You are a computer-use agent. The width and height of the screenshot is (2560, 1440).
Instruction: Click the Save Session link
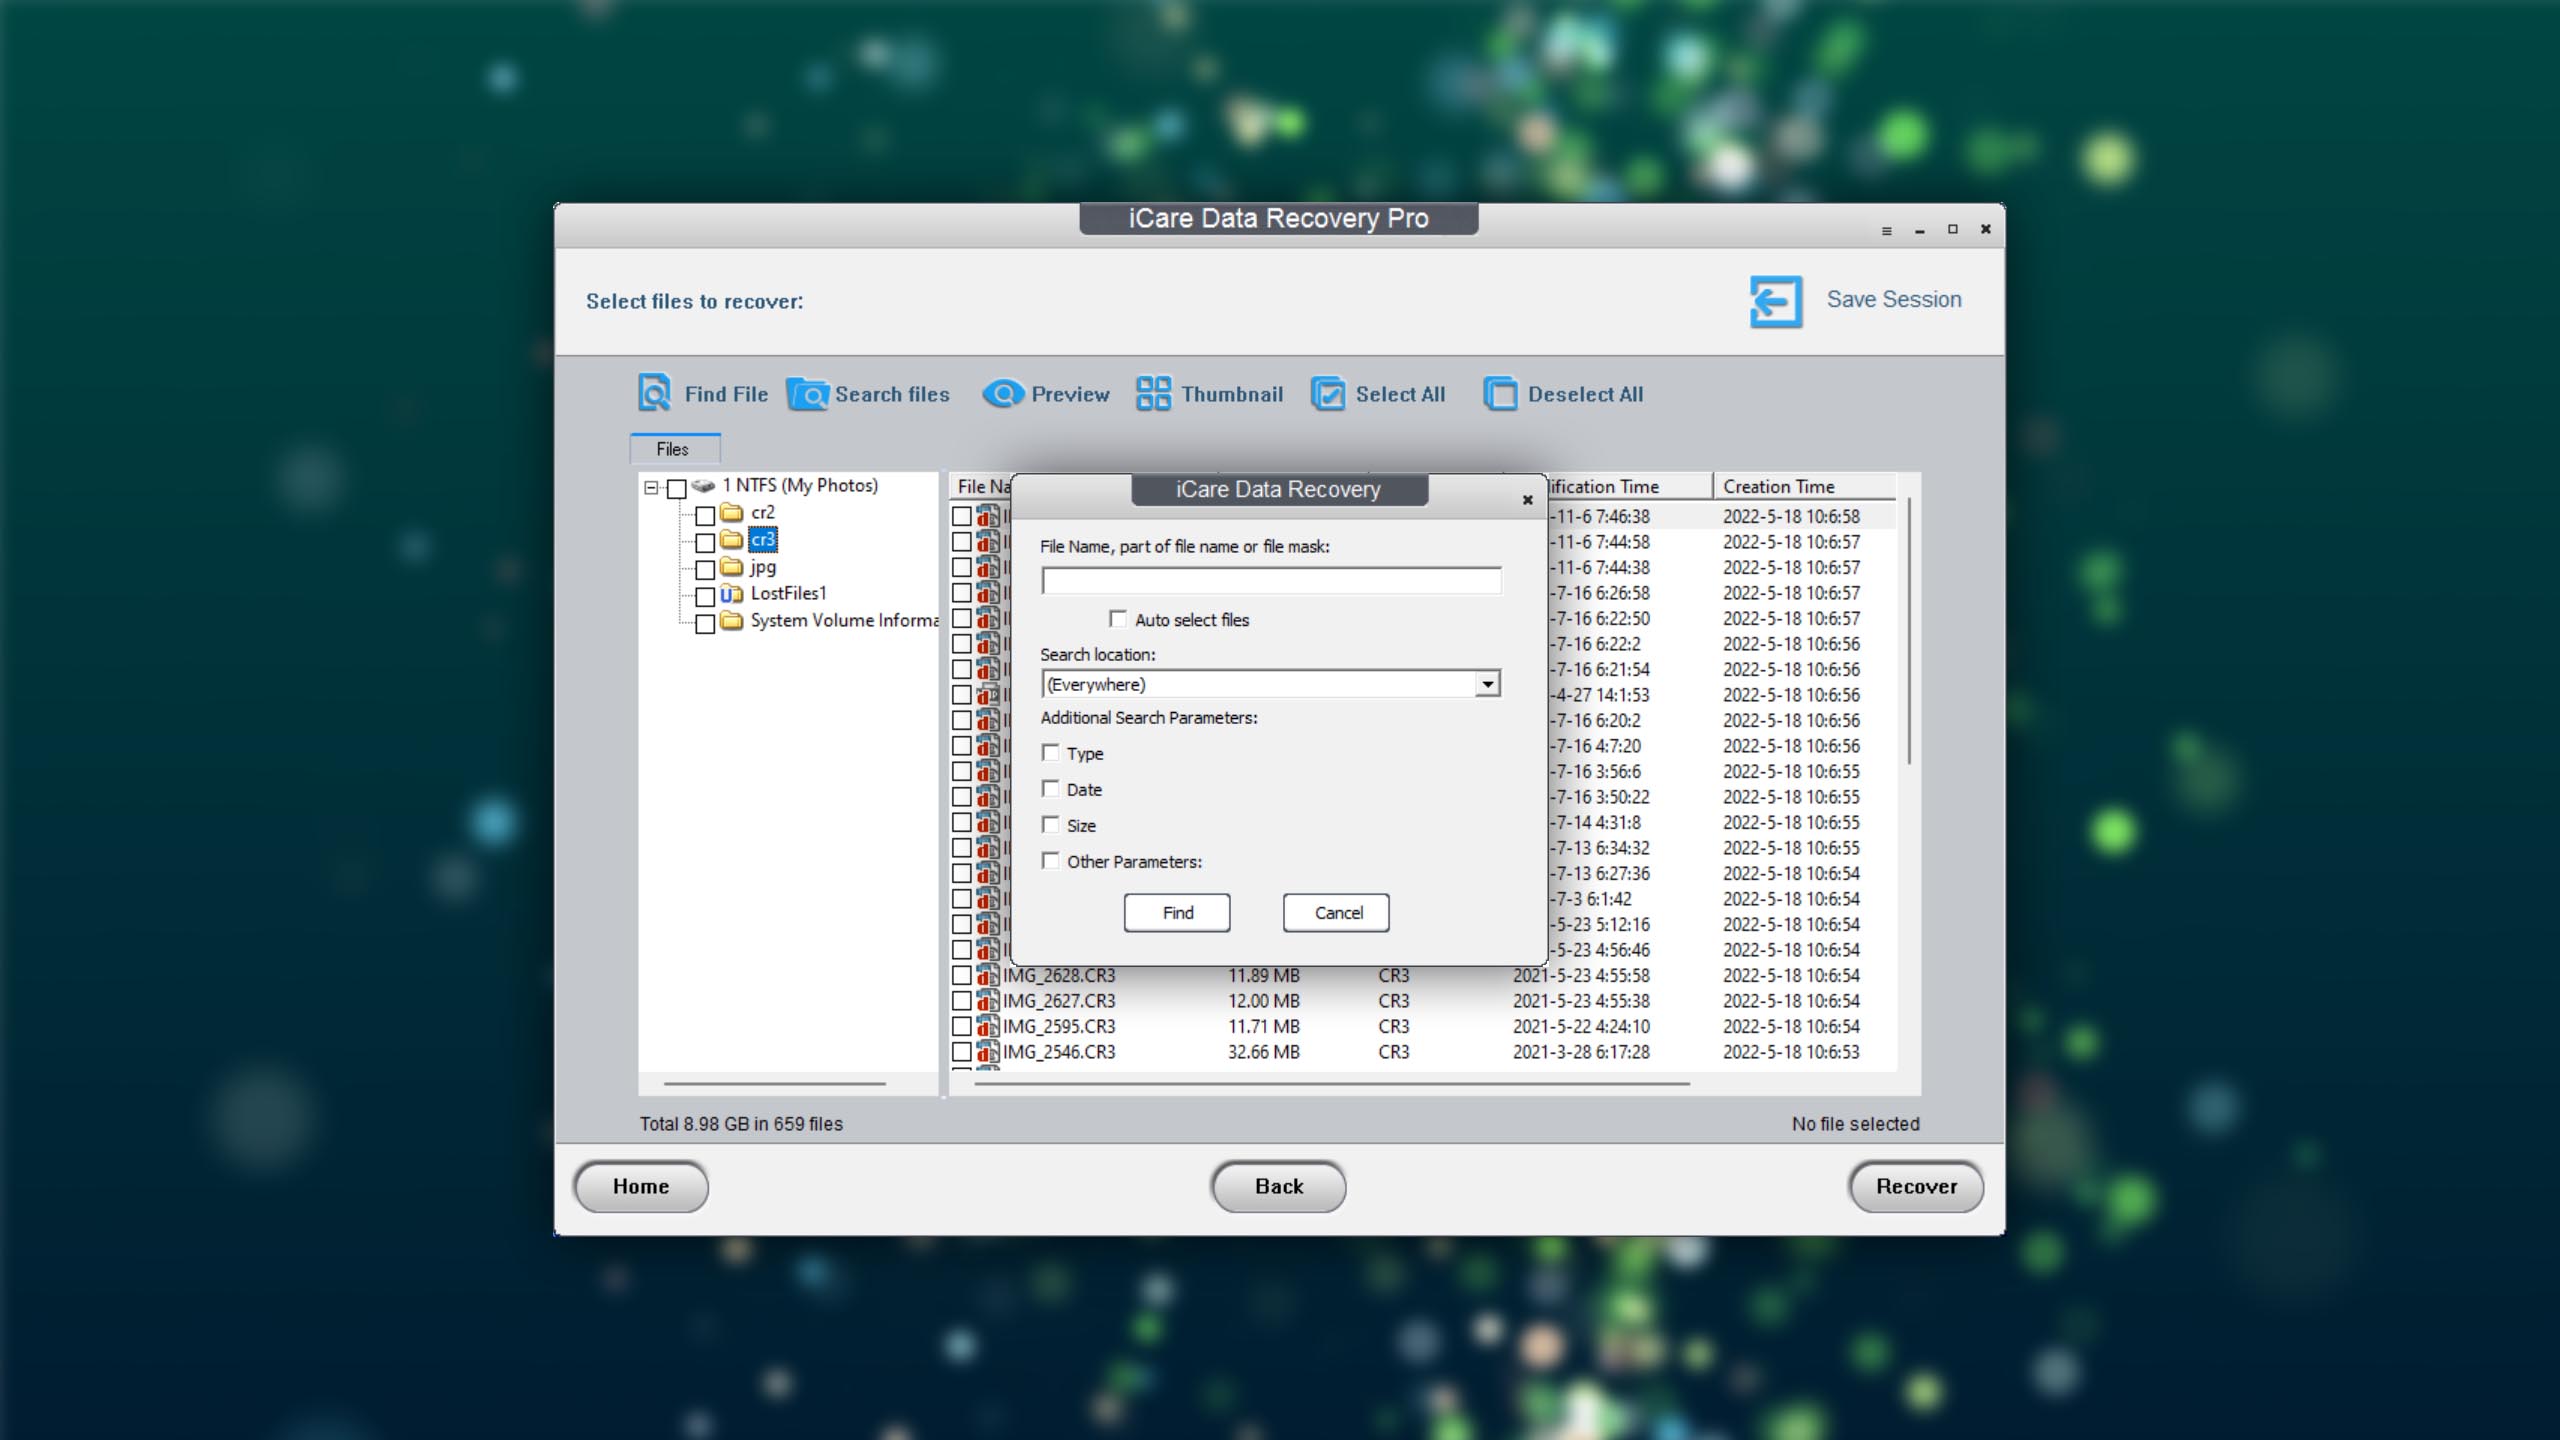(x=1894, y=299)
